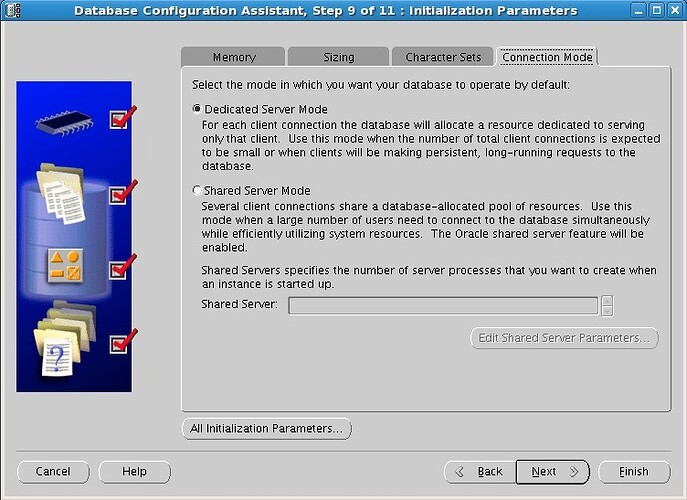Click the question mark document icon

point(58,357)
